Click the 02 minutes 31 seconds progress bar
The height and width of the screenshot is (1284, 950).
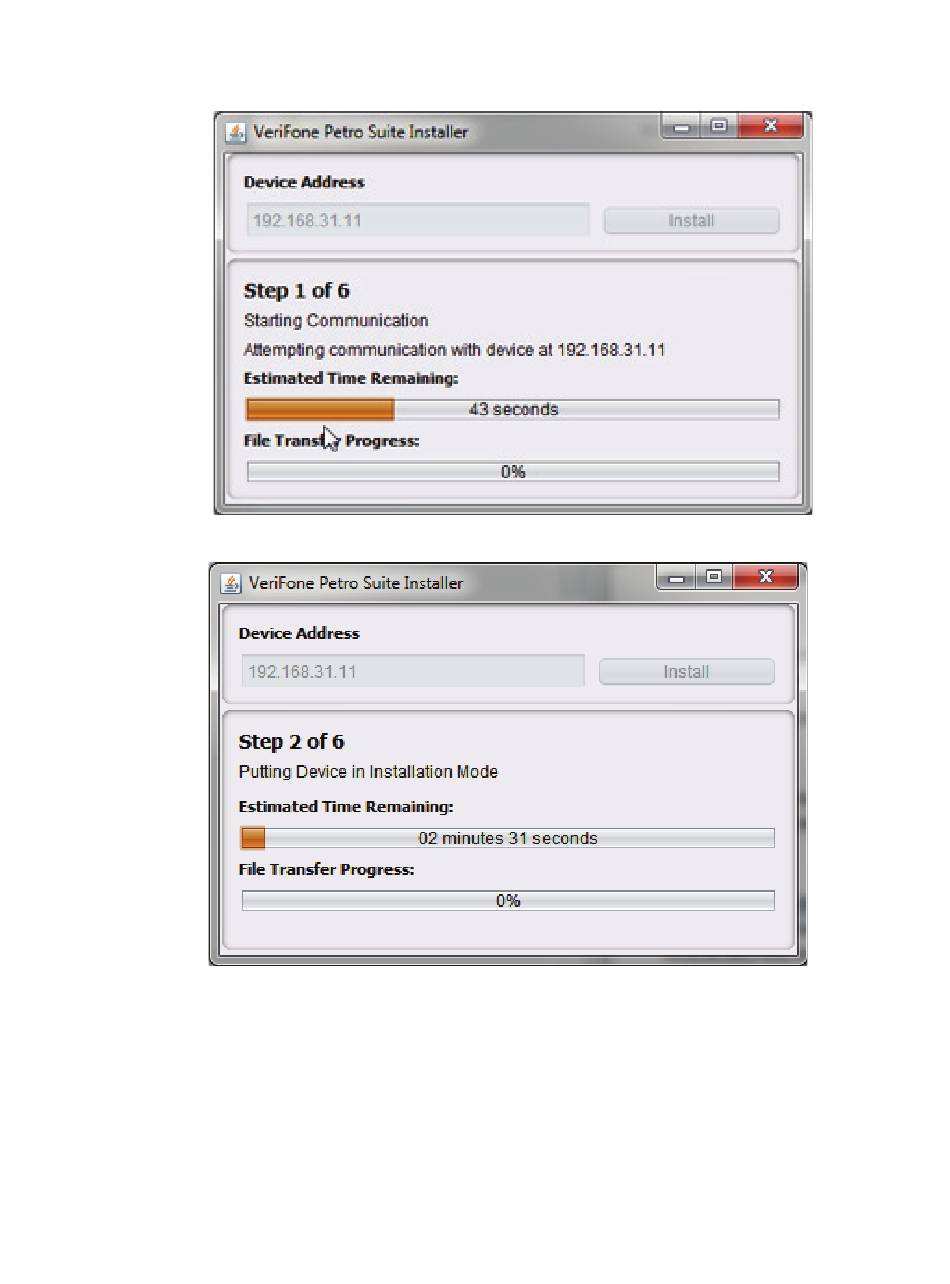(508, 838)
